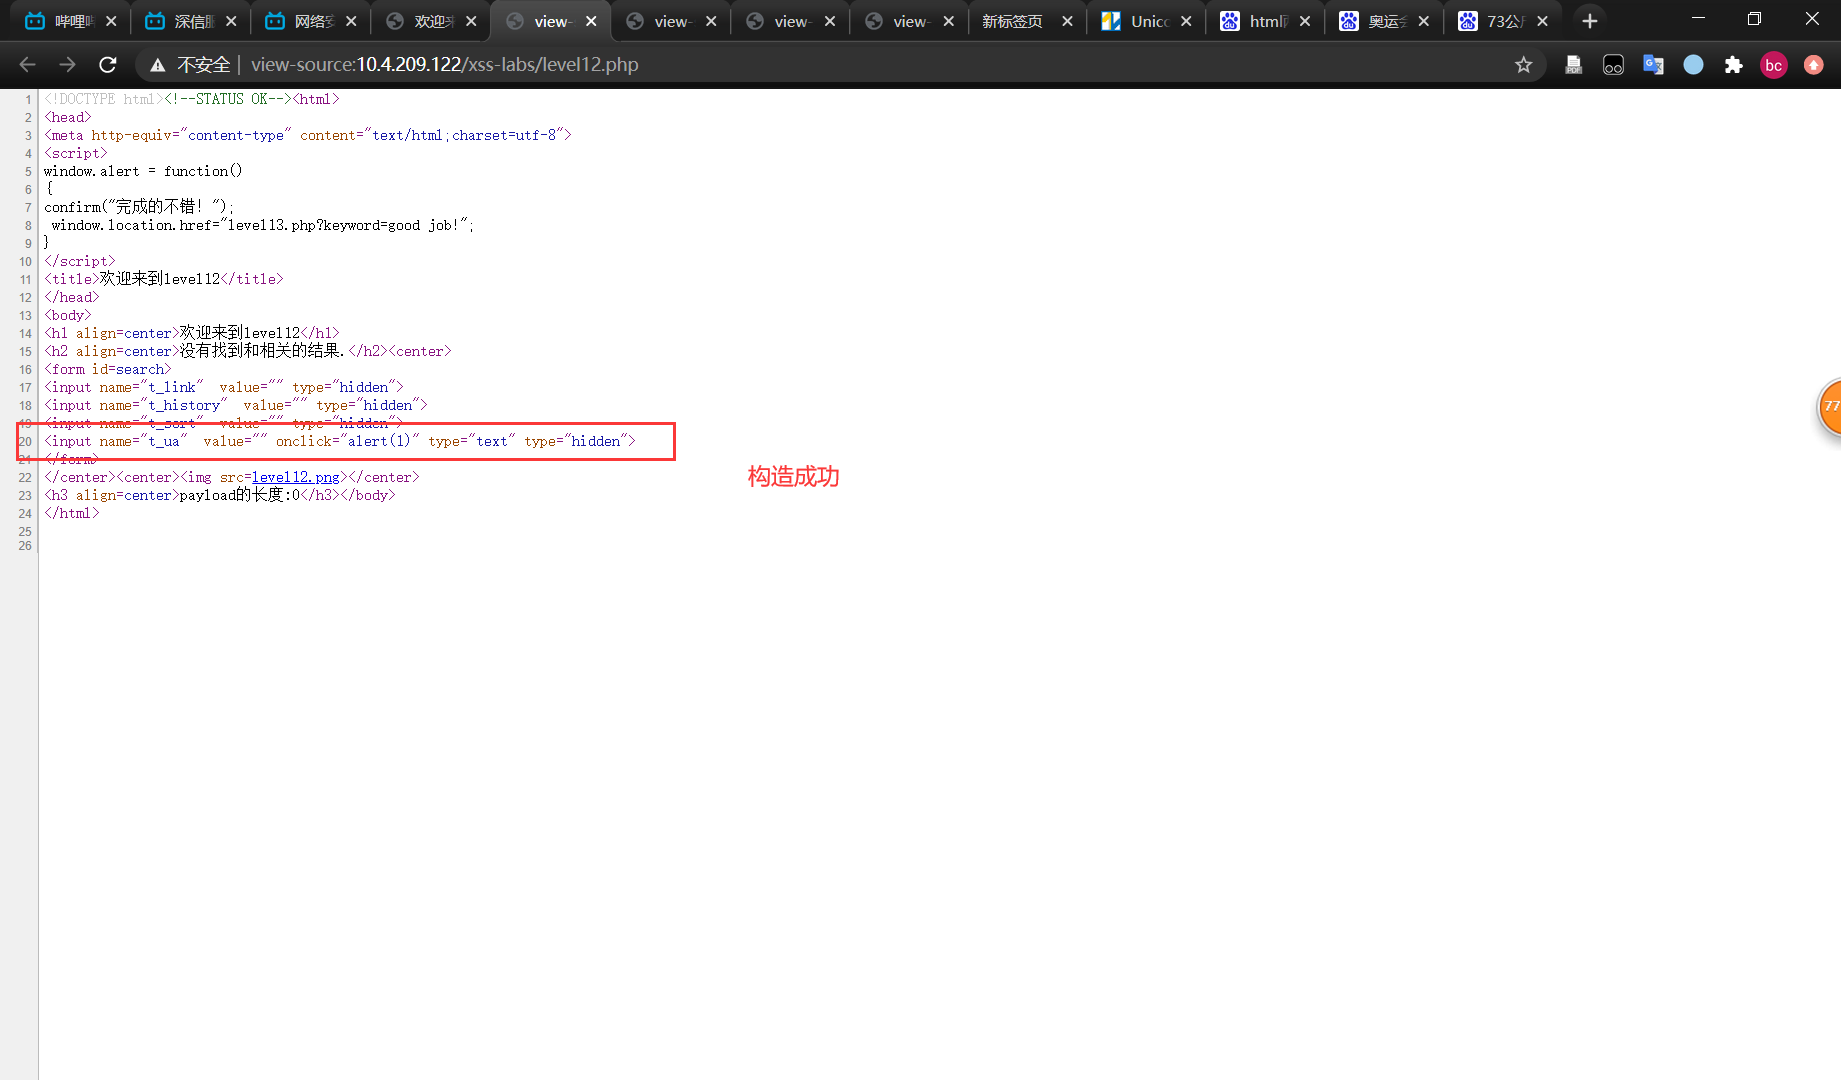The image size is (1841, 1080).
Task: Bookmark this page with the star icon
Action: [x=1523, y=65]
